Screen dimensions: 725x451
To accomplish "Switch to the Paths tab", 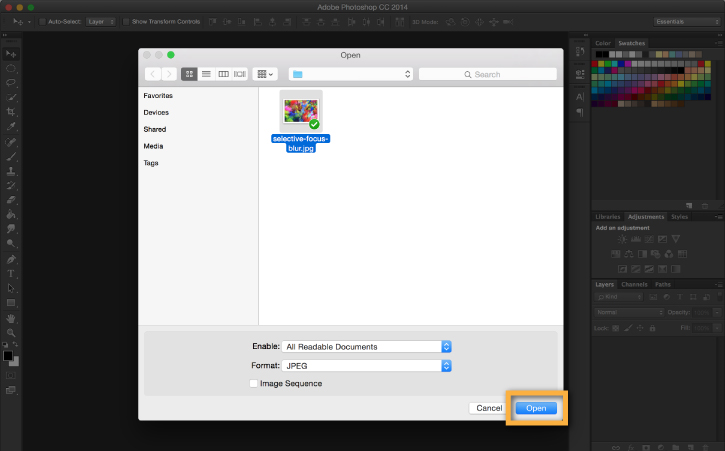I will [x=663, y=284].
